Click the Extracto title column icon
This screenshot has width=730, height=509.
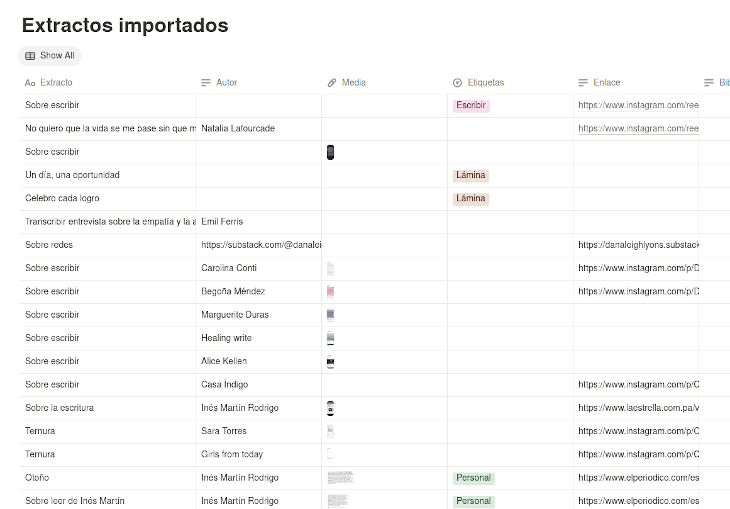[x=30, y=83]
